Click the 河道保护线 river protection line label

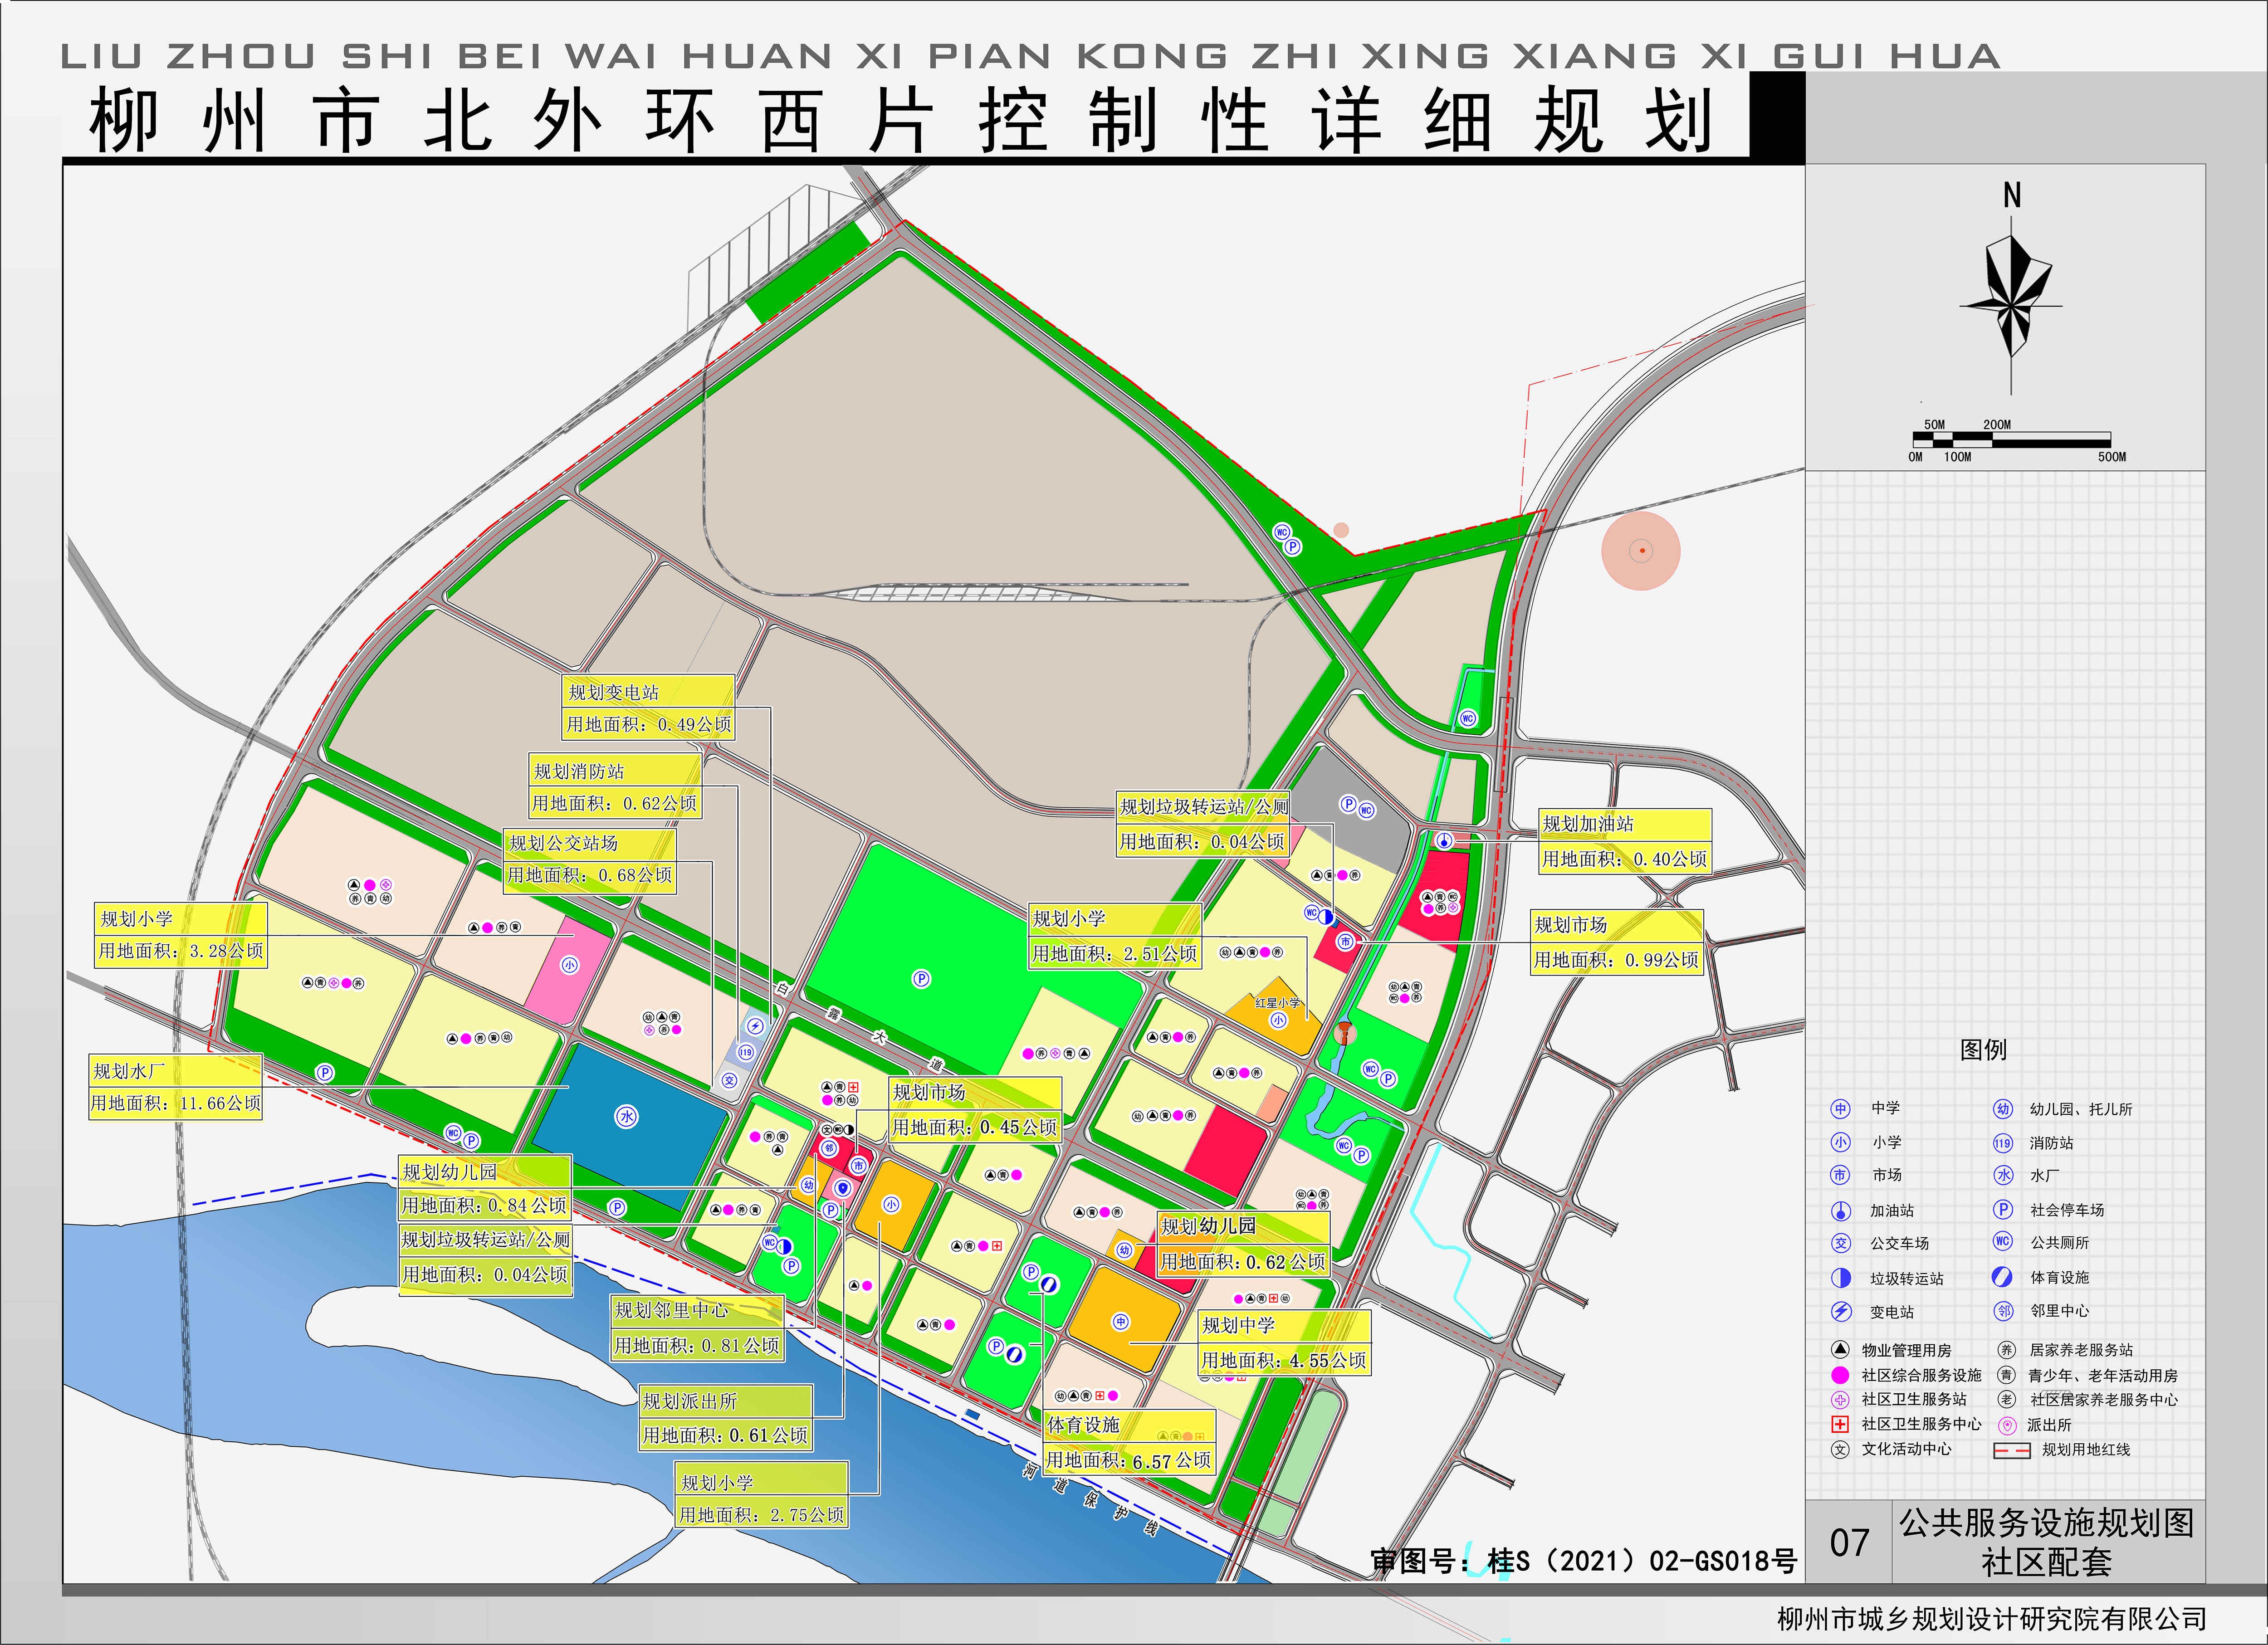pyautogui.click(x=1090, y=1499)
